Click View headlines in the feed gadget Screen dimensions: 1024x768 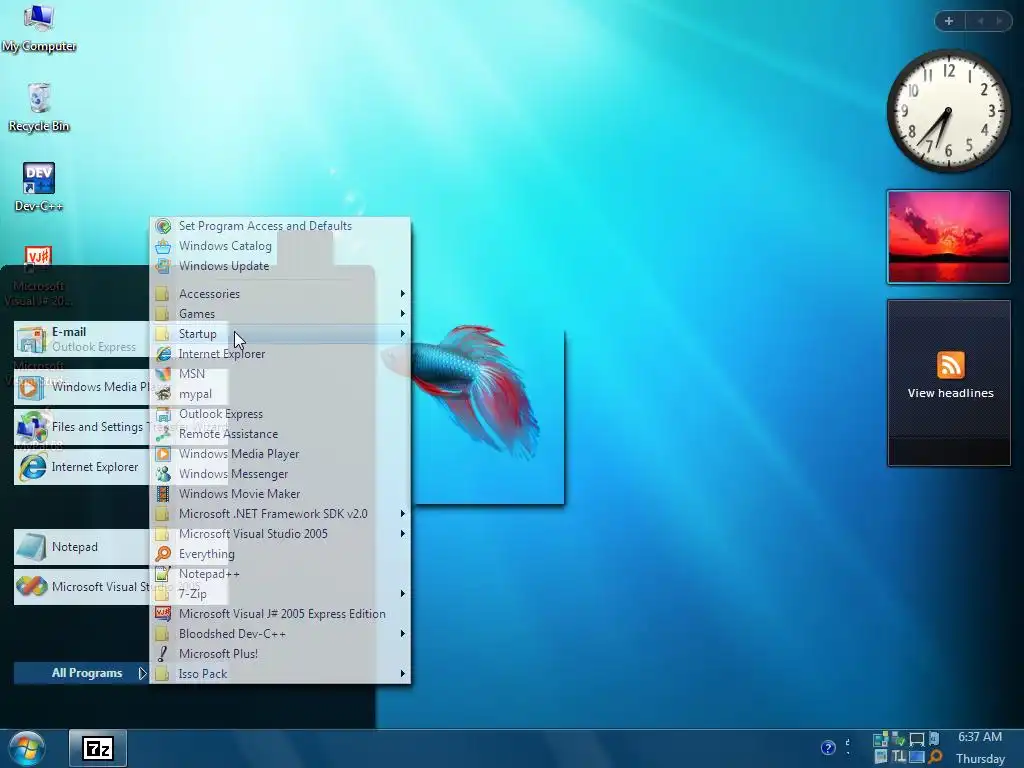pyautogui.click(x=950, y=393)
